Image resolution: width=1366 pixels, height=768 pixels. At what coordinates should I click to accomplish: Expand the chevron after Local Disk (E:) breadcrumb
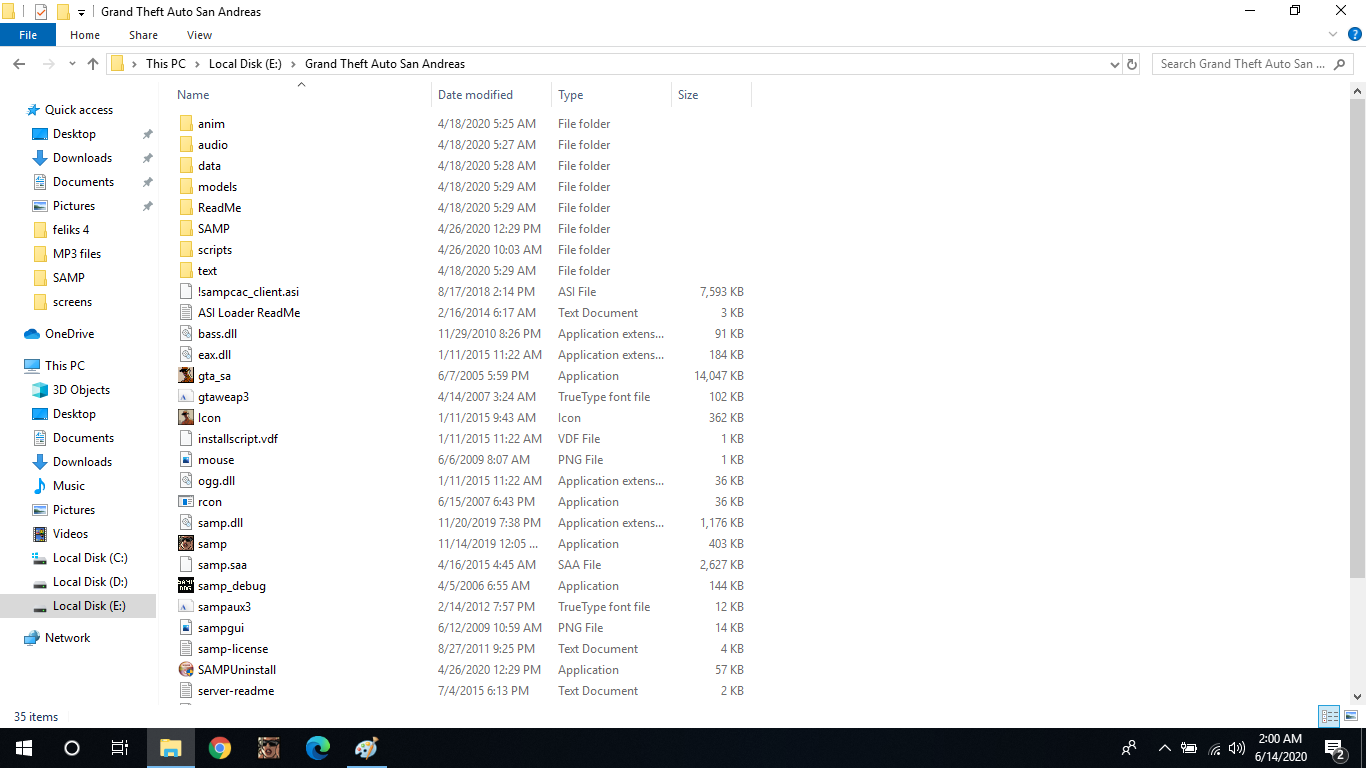pos(293,64)
